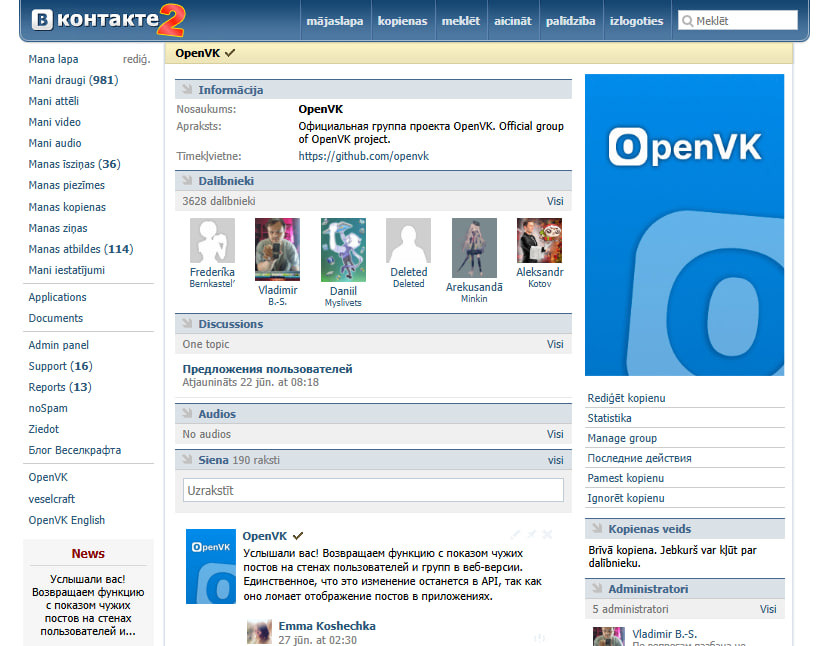
Task: Click Manage group
Action: coord(622,438)
